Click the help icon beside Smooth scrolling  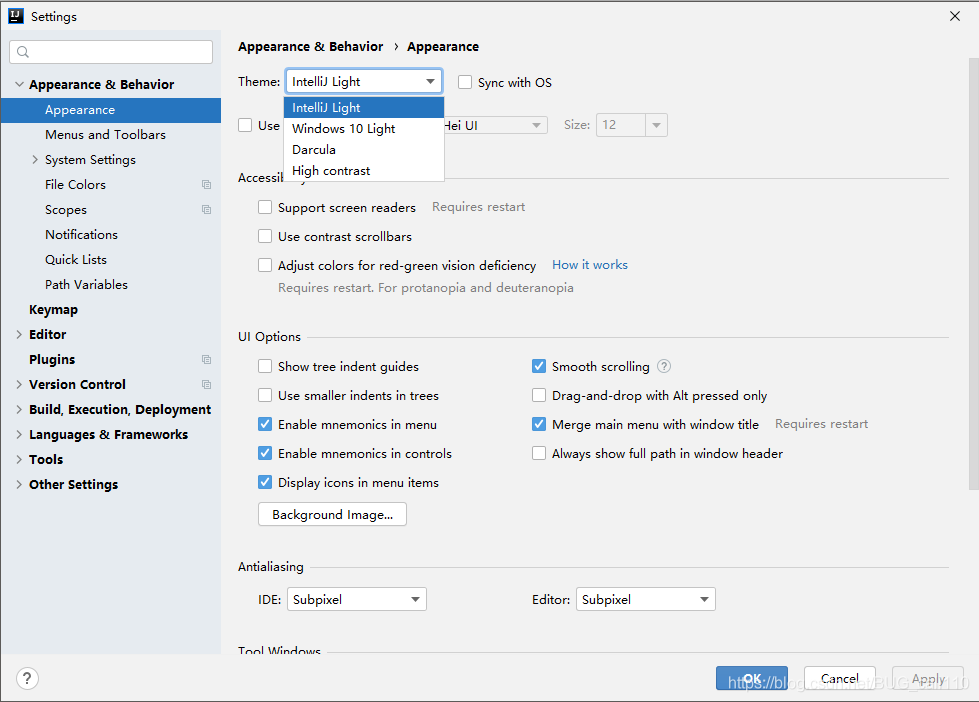coord(663,366)
